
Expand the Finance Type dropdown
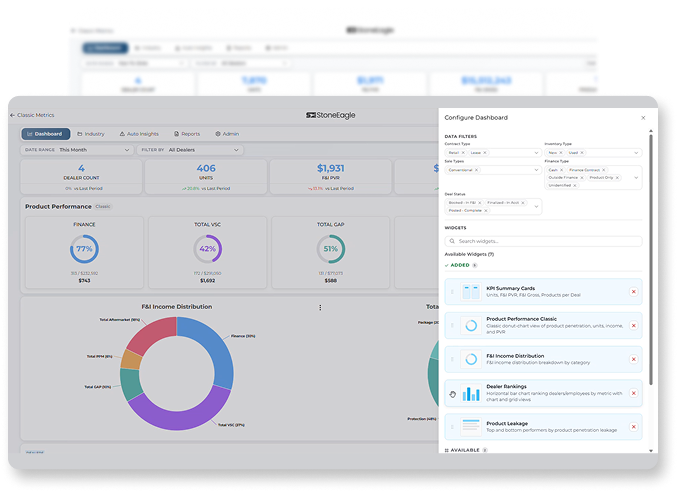click(x=636, y=178)
